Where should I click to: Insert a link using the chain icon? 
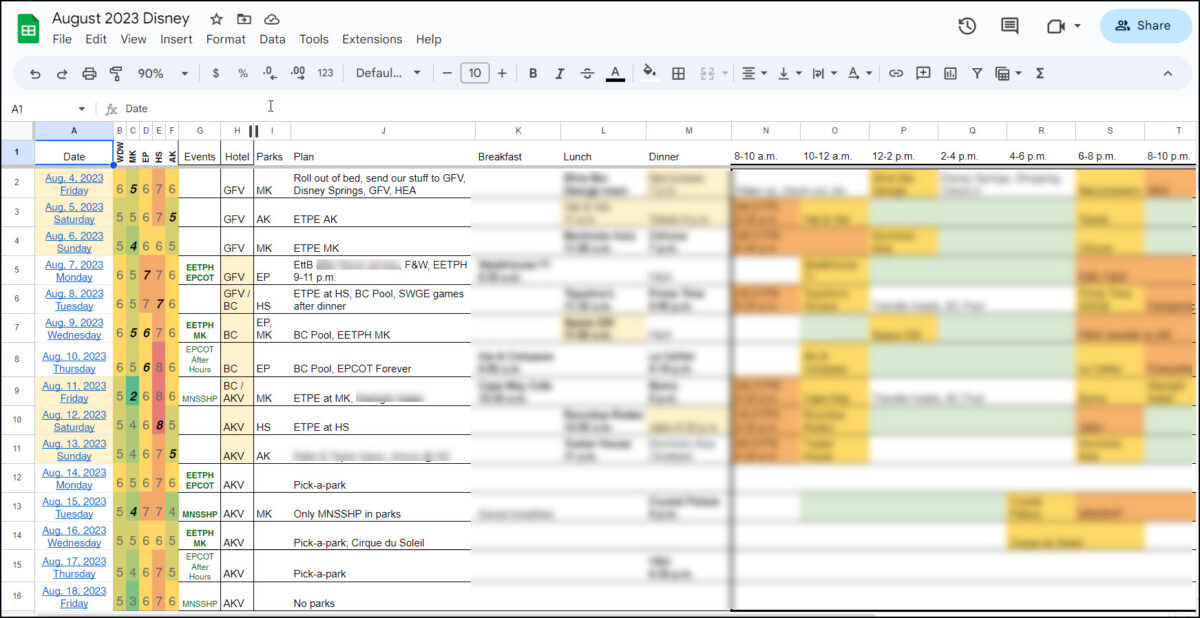pos(896,73)
